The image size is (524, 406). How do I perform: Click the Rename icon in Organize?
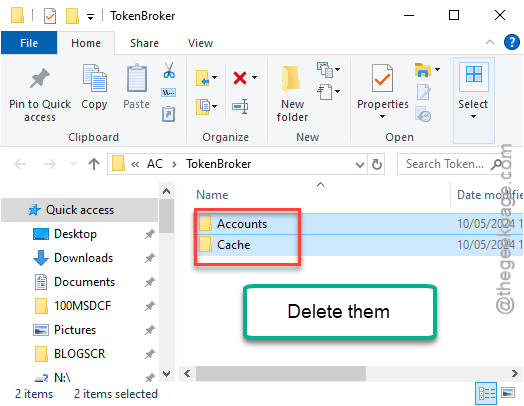pyautogui.click(x=240, y=106)
